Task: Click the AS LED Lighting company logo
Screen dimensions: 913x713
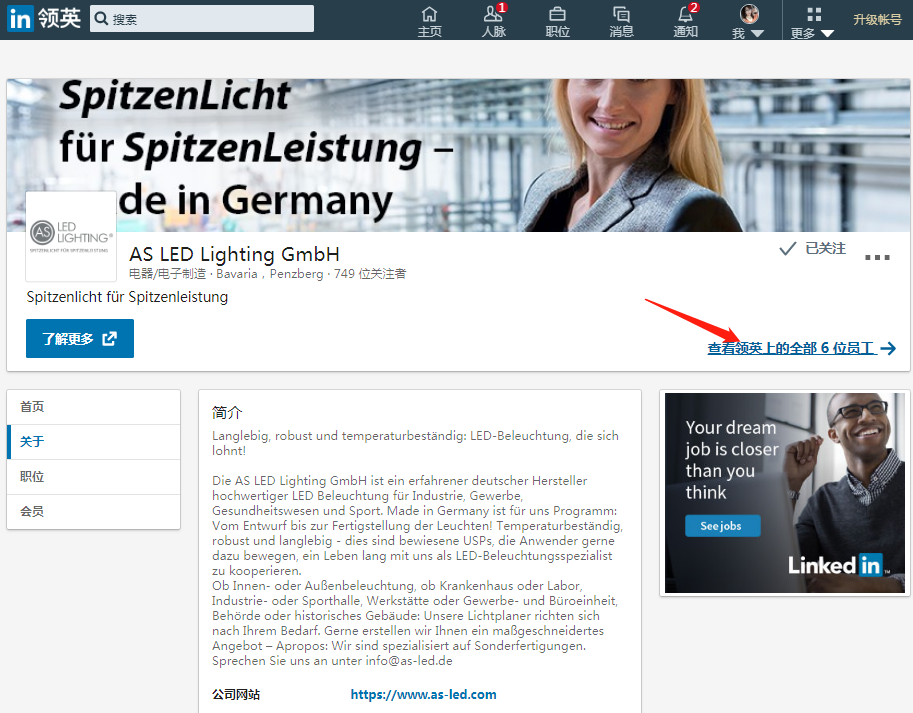Action: tap(71, 236)
